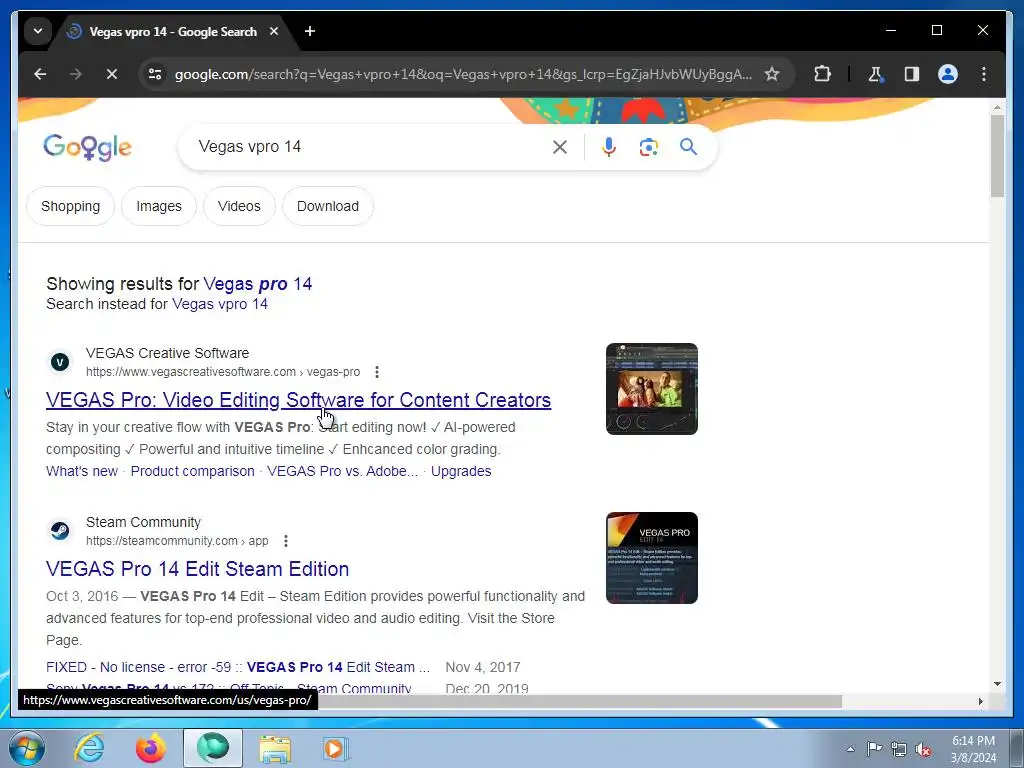Go back to the previous page
The width and height of the screenshot is (1024, 768).
[x=40, y=74]
